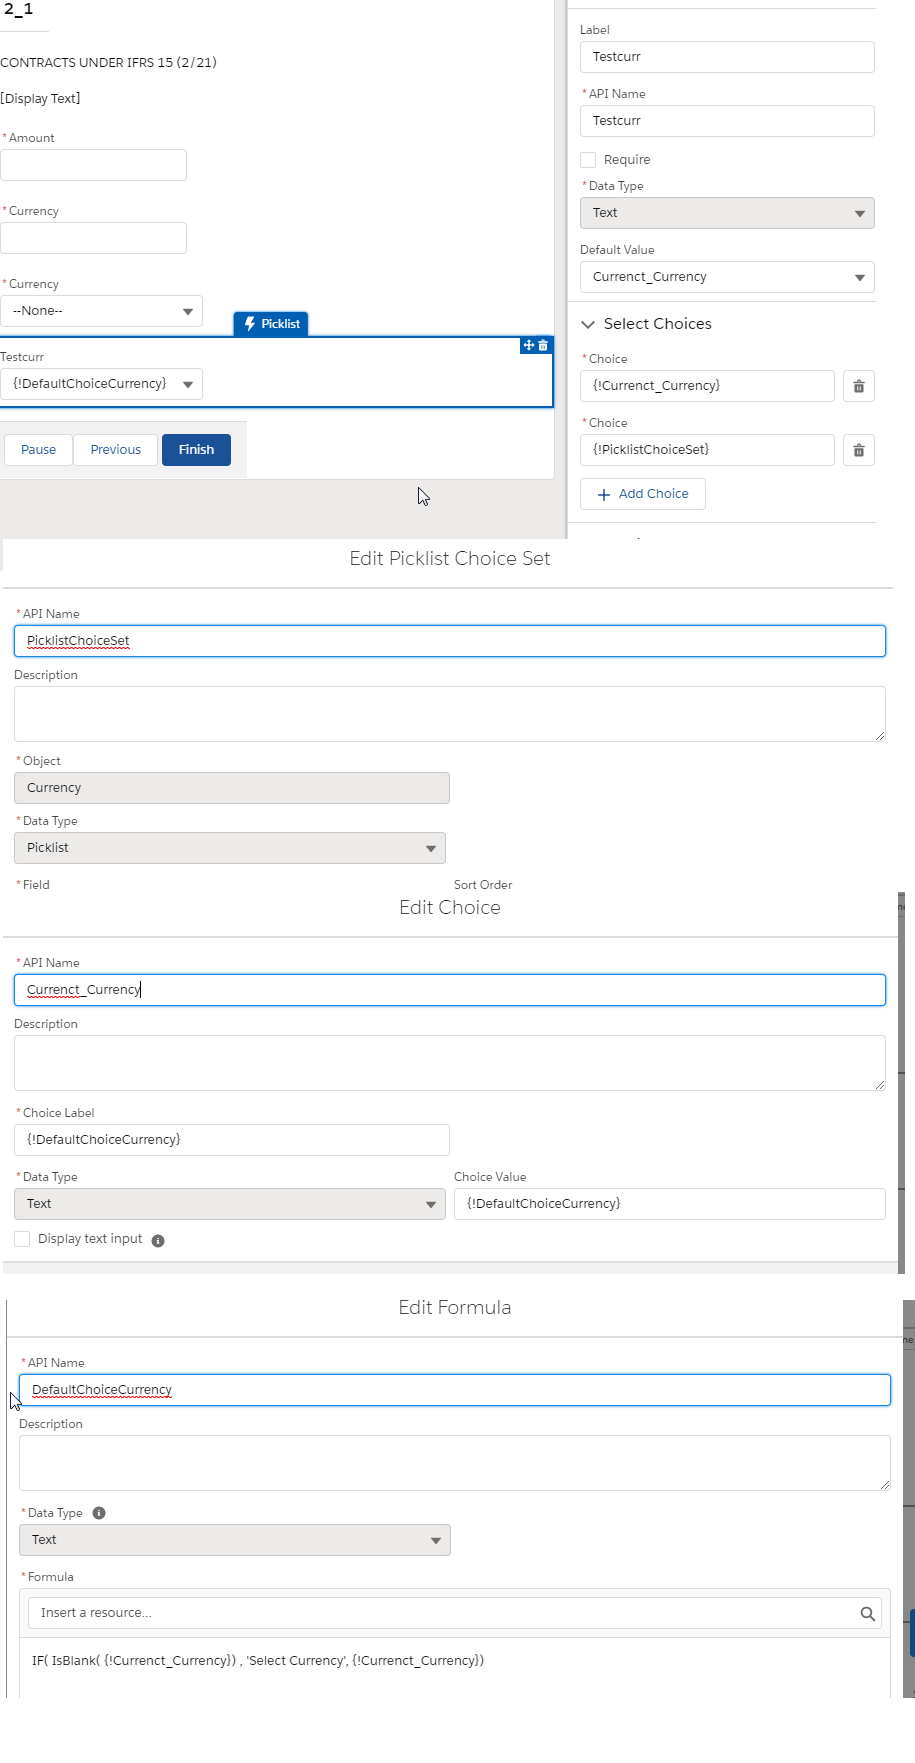This screenshot has height=1763, width=915.
Task: Delete the {!PicklistChoiceSet} choice with trash icon
Action: [x=858, y=450]
